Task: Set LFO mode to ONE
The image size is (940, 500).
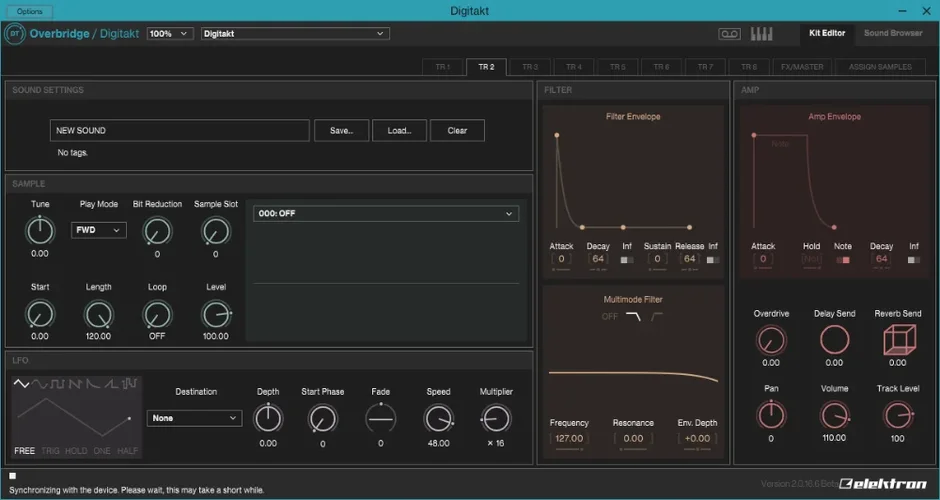Action: pyautogui.click(x=102, y=451)
